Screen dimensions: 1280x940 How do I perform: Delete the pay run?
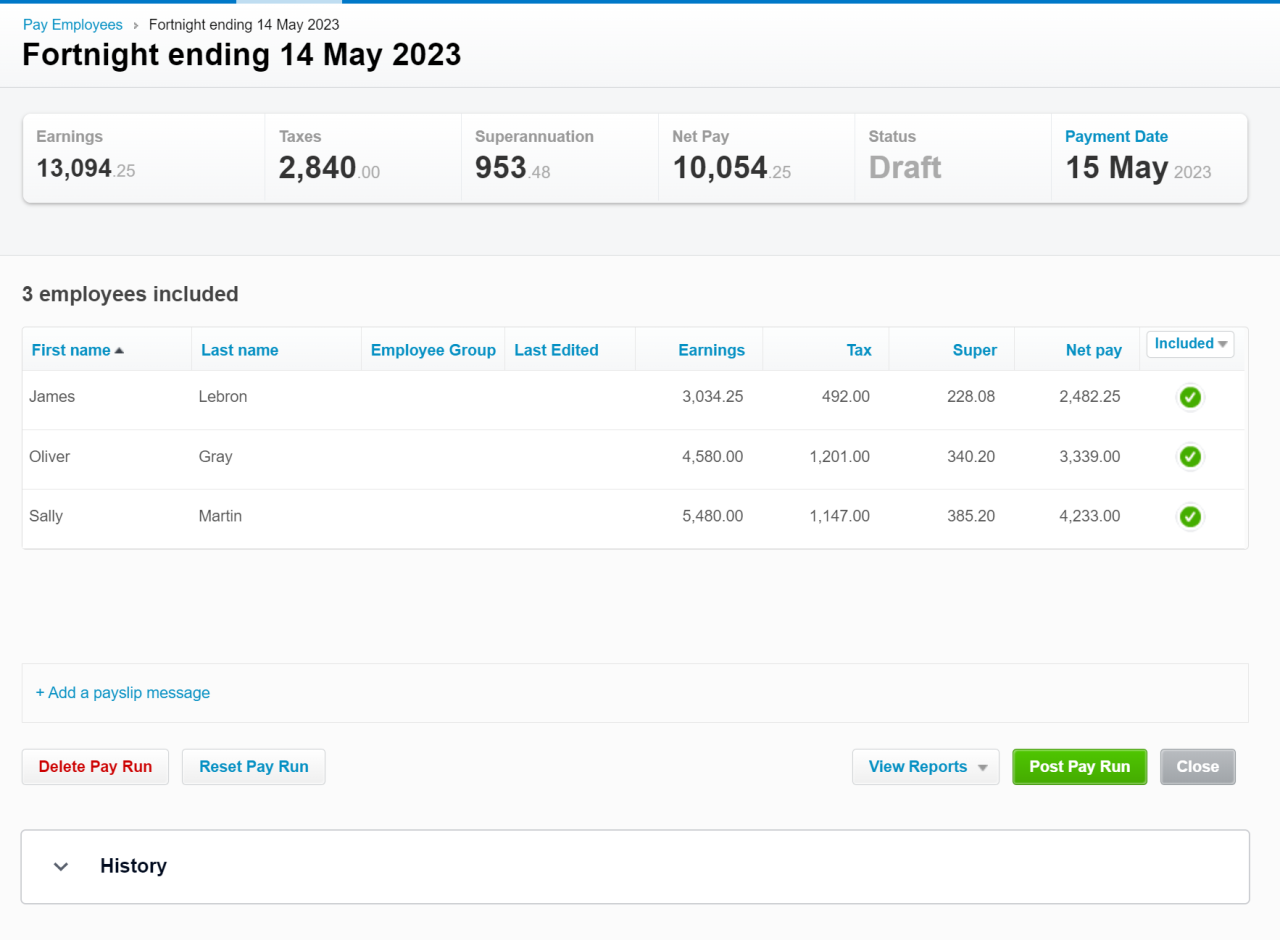95,766
